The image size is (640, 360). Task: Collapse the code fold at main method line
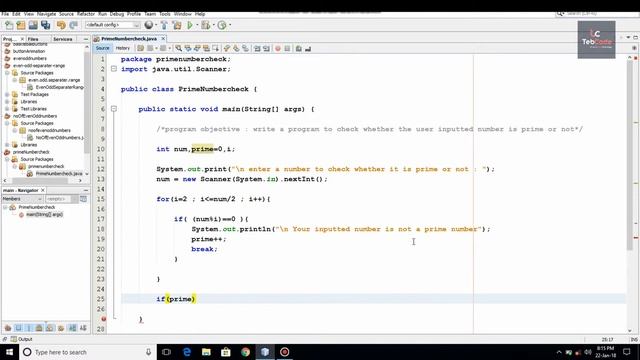pos(114,109)
